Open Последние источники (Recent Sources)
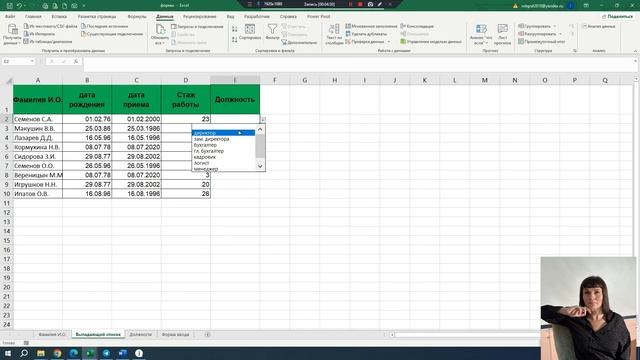640x360 pixels. (104, 26)
